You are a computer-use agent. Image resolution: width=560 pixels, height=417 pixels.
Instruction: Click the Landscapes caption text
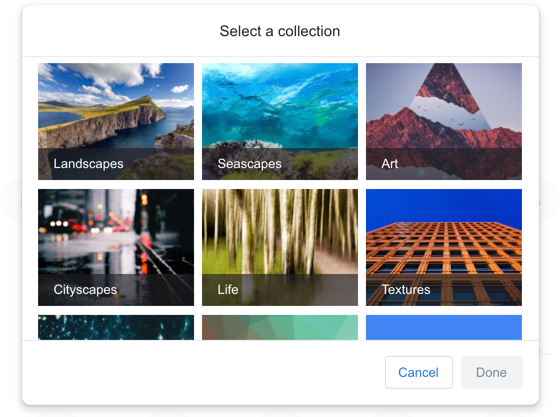tap(88, 164)
